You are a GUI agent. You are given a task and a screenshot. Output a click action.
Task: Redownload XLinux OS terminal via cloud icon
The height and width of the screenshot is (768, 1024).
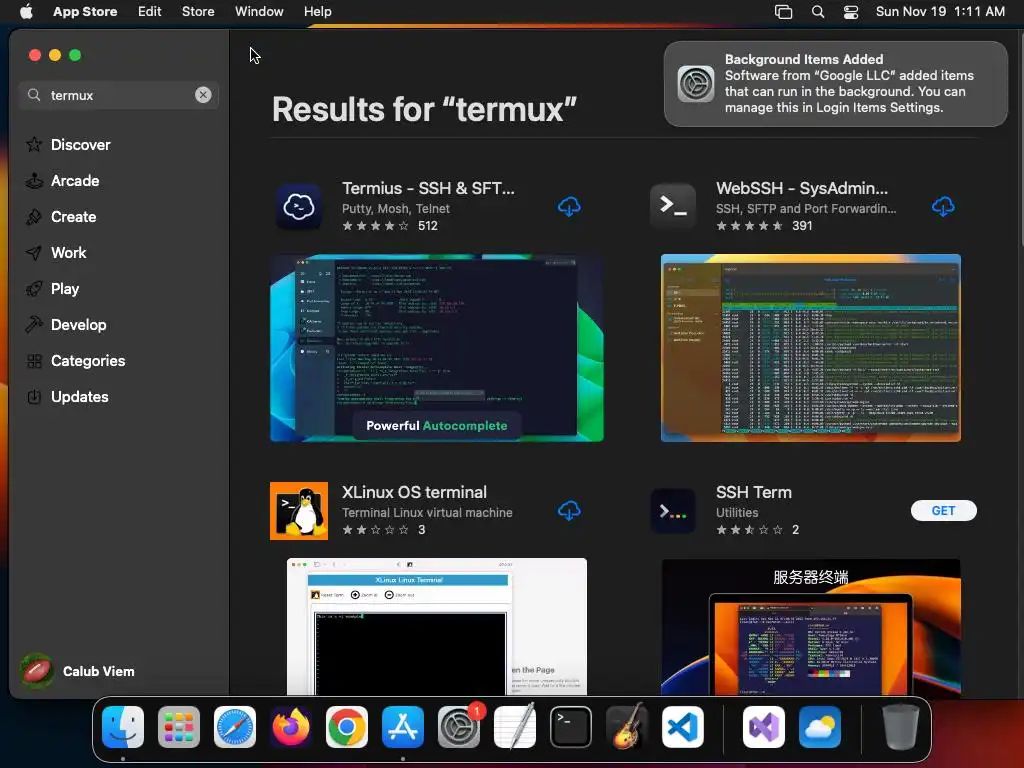(x=569, y=511)
